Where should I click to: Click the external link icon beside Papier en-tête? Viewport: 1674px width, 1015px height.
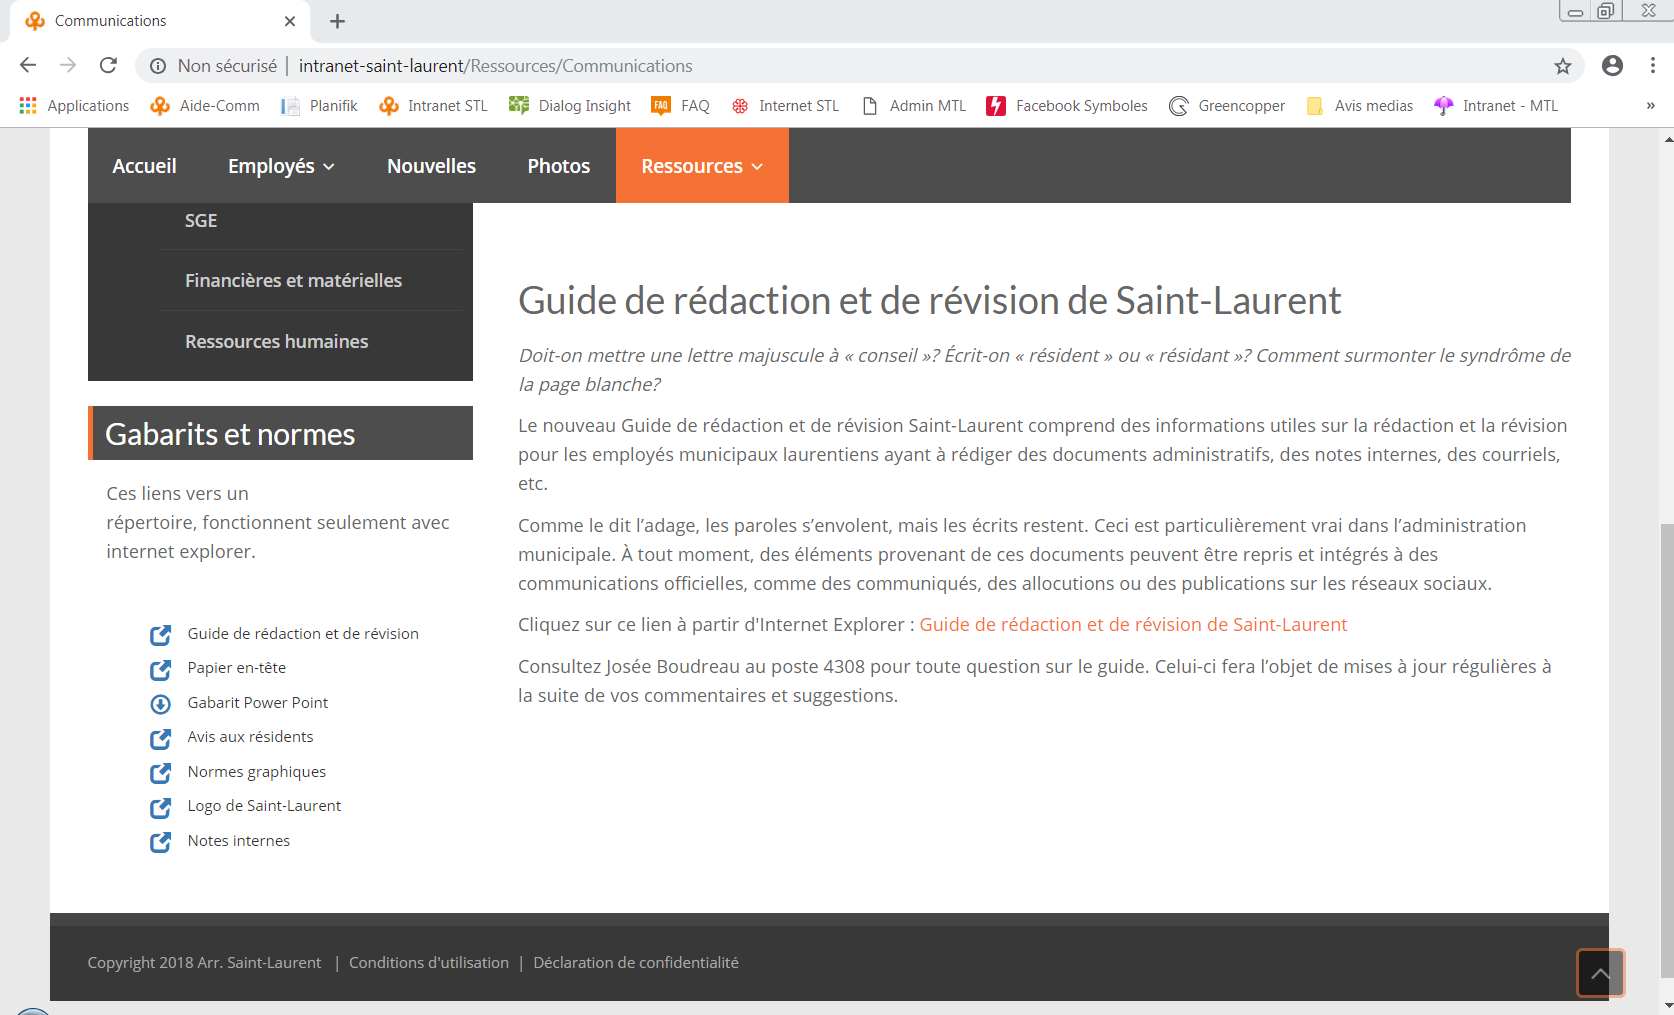click(x=160, y=669)
